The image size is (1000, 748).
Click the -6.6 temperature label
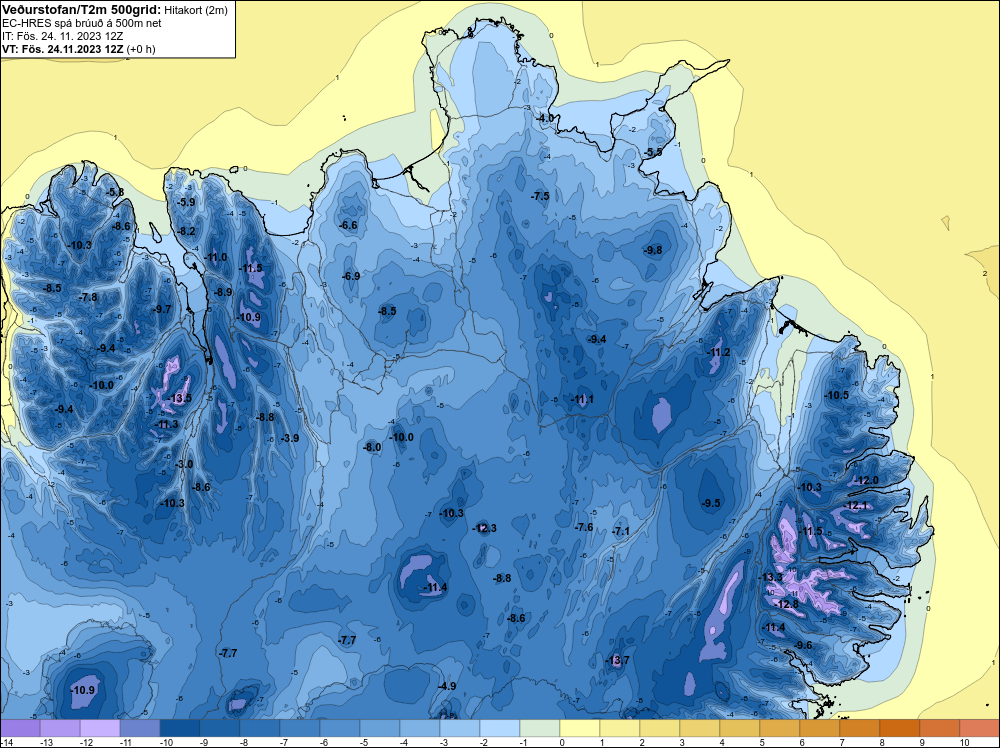(349, 225)
